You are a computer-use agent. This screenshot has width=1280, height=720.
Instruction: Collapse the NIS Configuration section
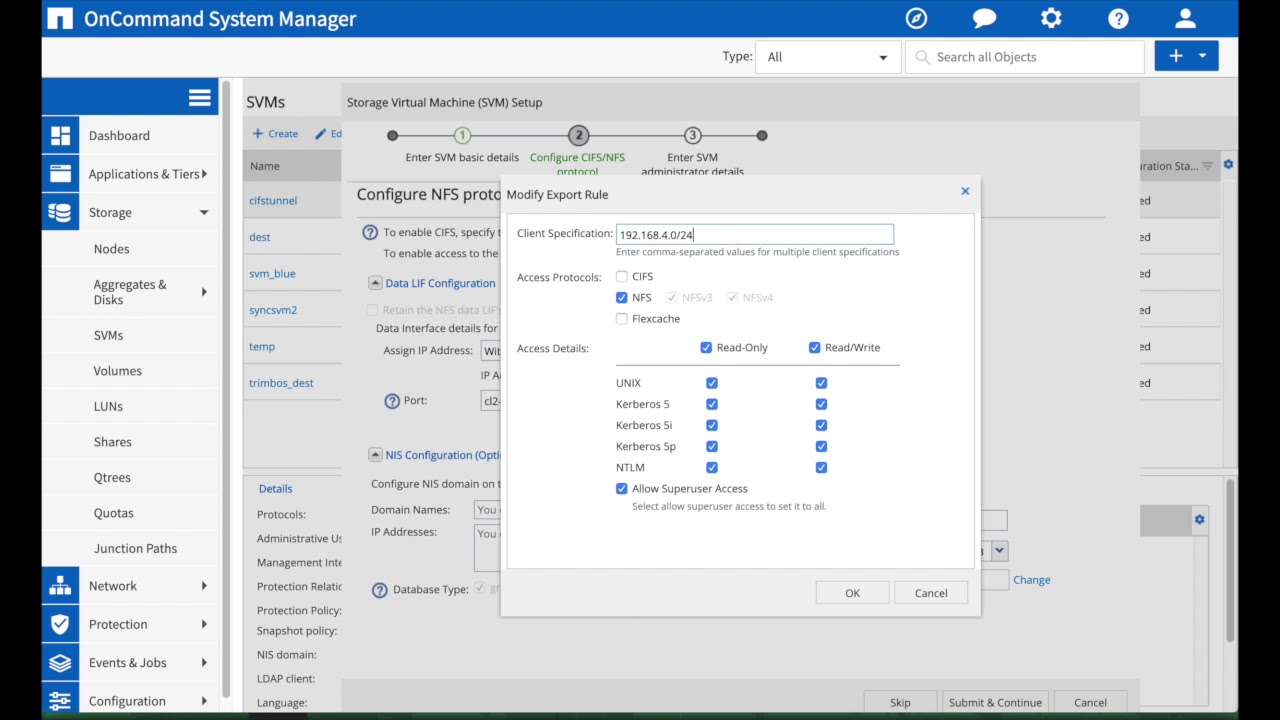[375, 455]
